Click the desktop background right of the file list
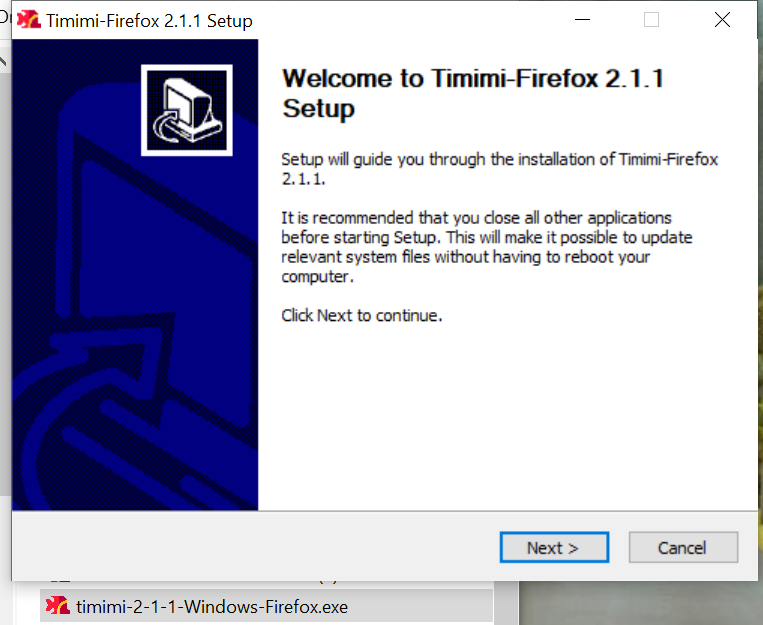The image size is (763, 625). click(x=640, y=603)
